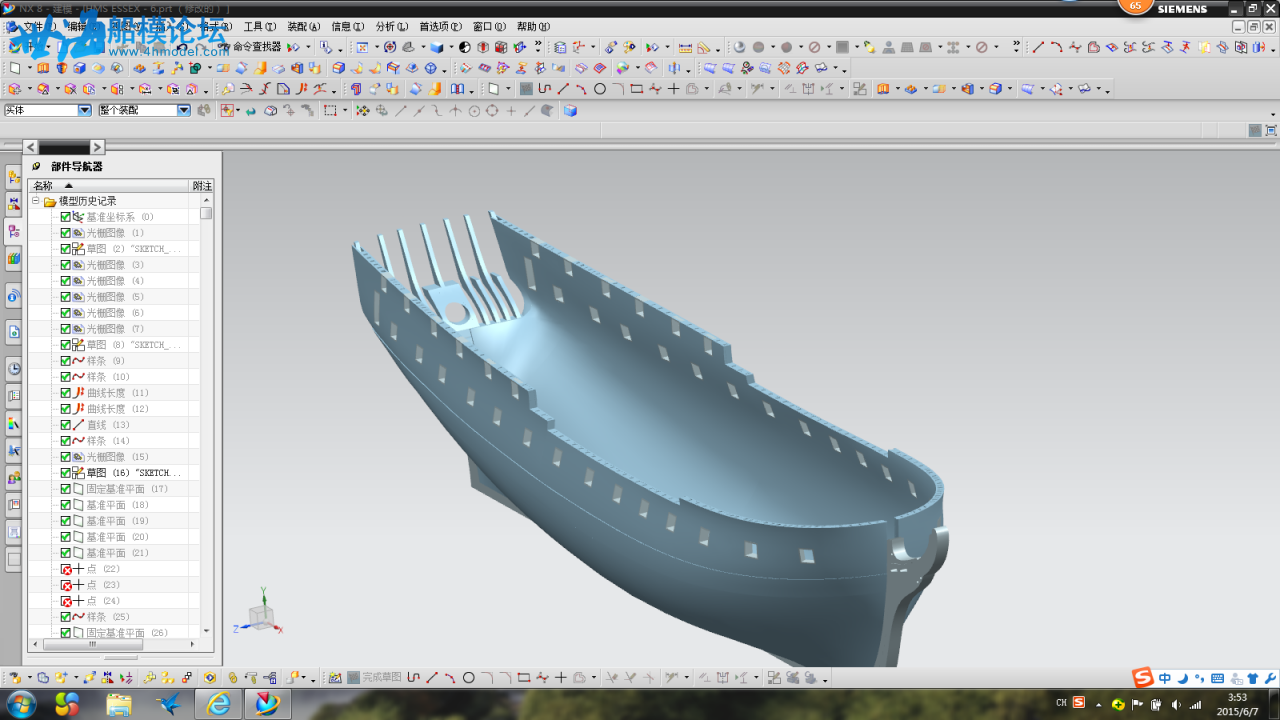Screen dimensions: 1280x720
Task: Toggle checkbox for 基准坐标系 (0)
Action: pos(65,217)
